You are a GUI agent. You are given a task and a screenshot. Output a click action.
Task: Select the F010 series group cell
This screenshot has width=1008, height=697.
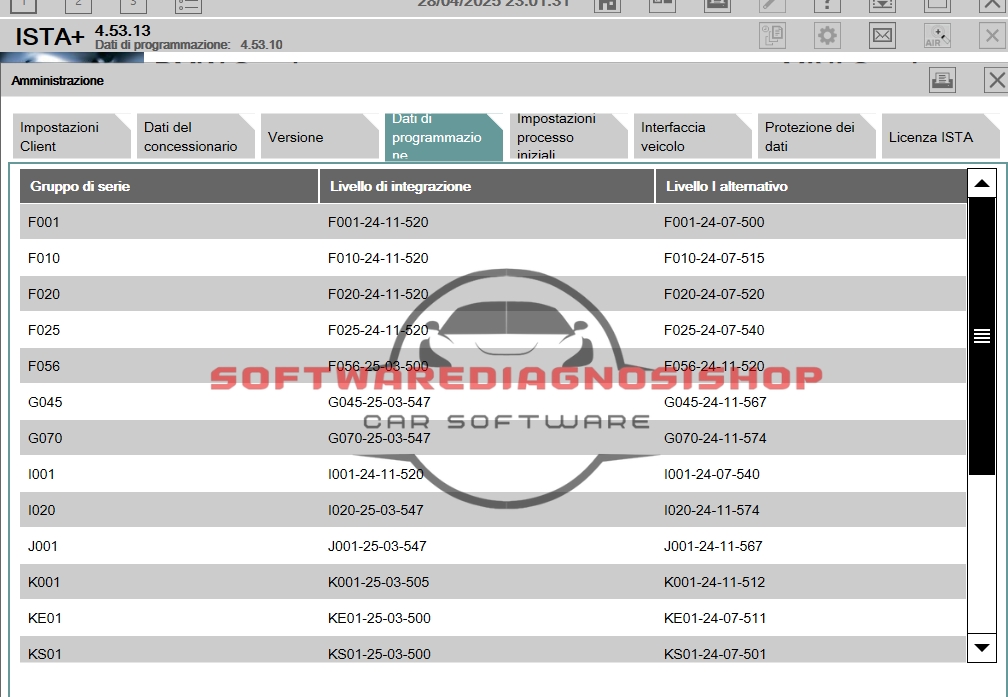point(44,258)
